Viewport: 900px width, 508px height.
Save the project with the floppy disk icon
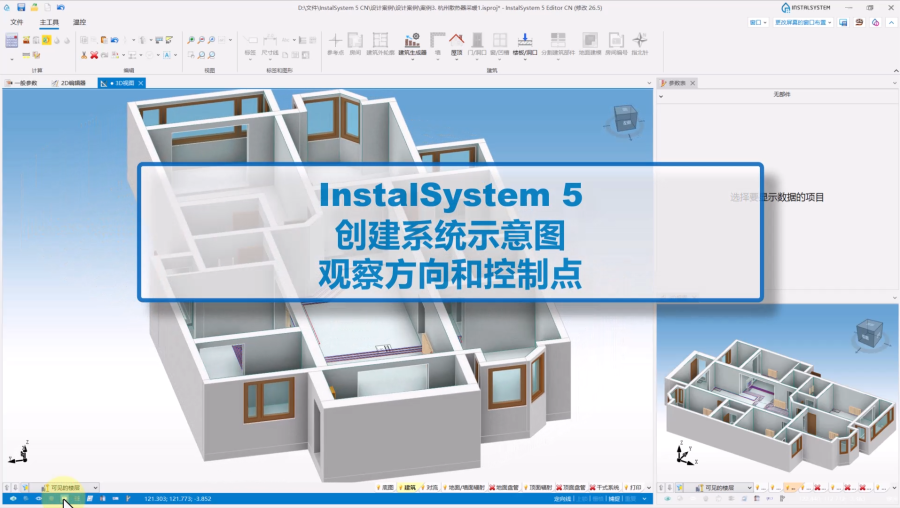(x=21, y=7)
